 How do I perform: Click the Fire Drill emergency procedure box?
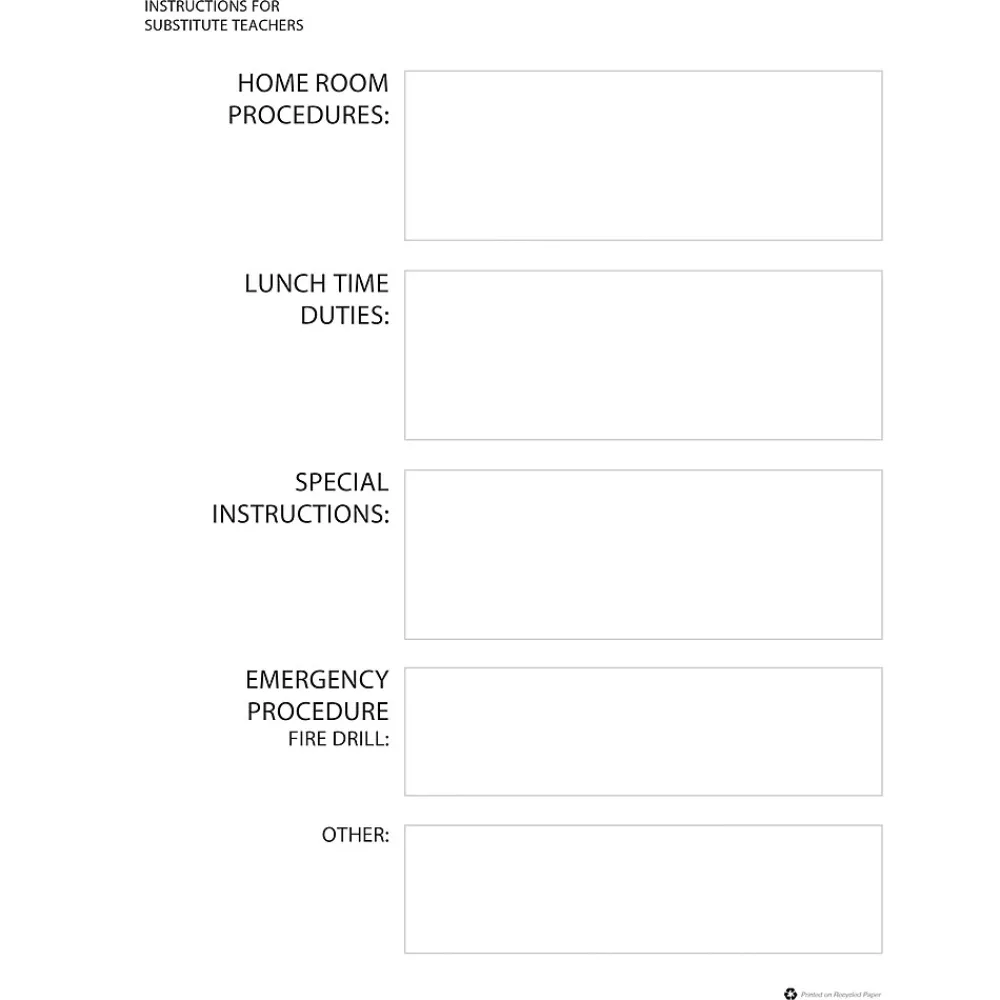tap(643, 732)
